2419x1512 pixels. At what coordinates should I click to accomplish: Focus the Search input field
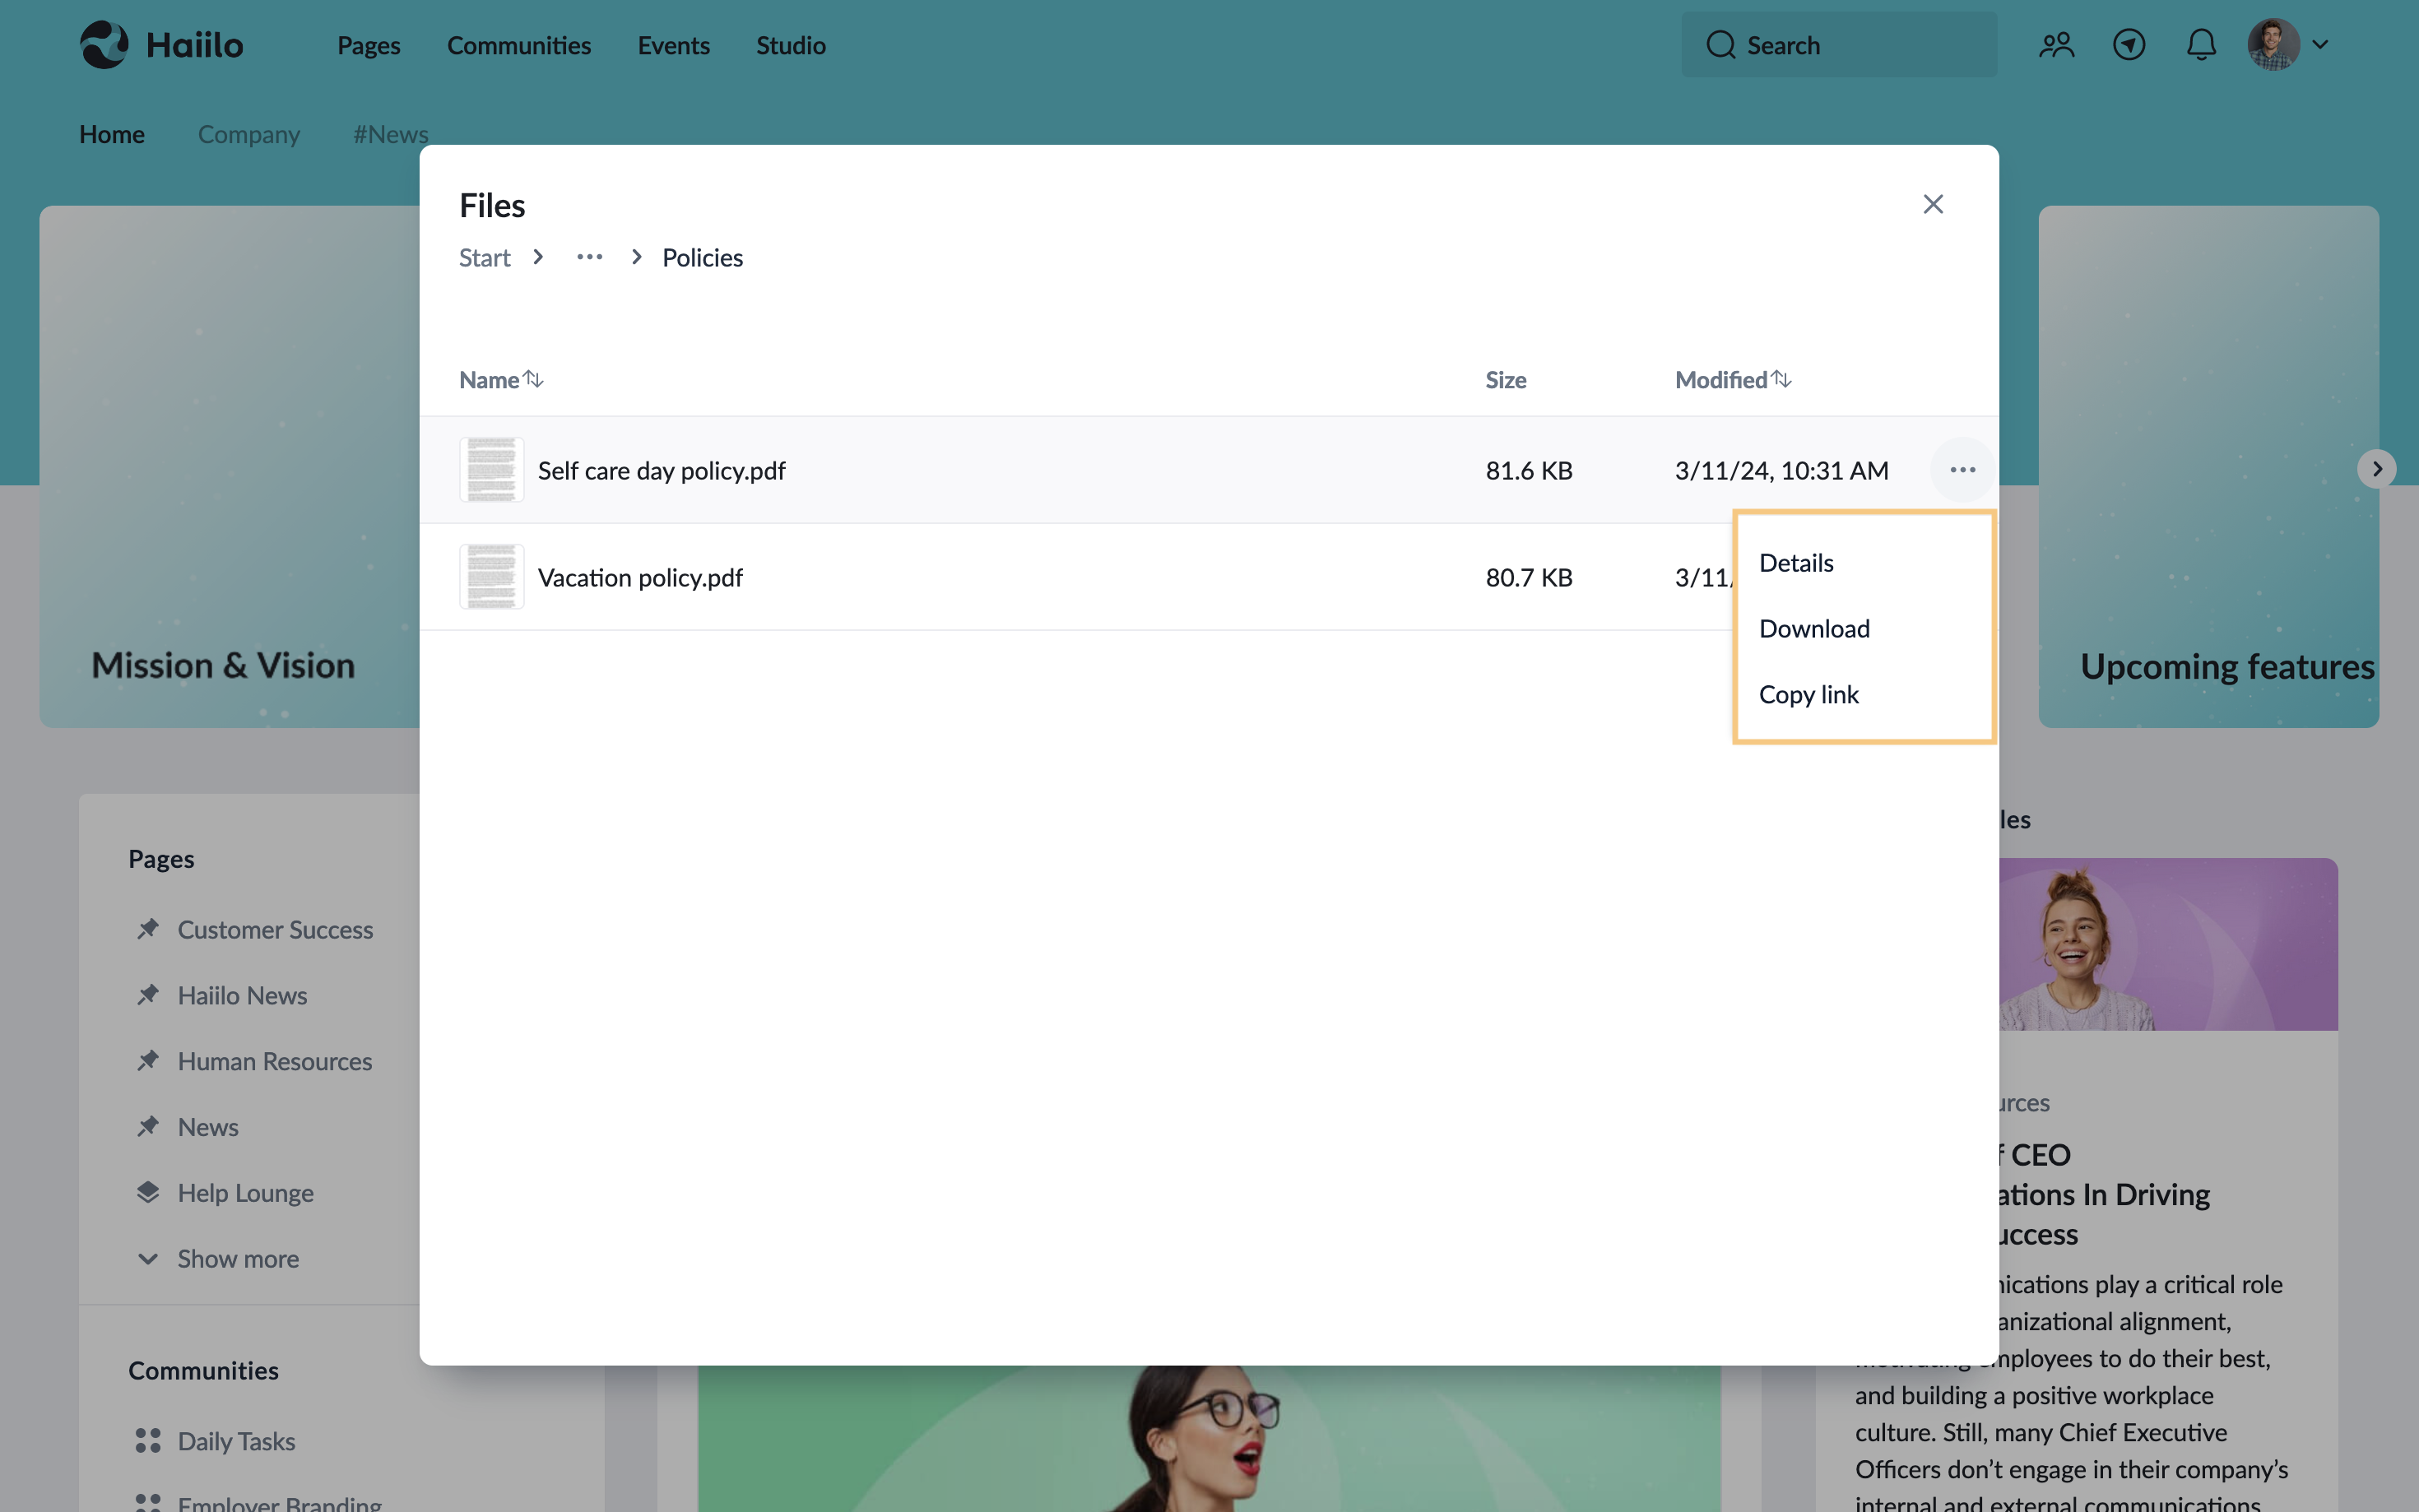point(1839,45)
